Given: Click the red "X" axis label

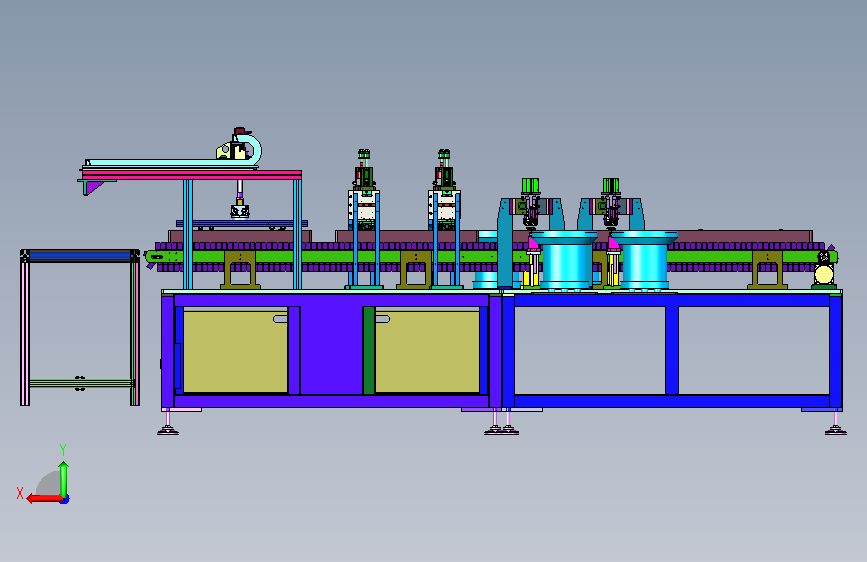Looking at the screenshot, I should click(x=20, y=493).
